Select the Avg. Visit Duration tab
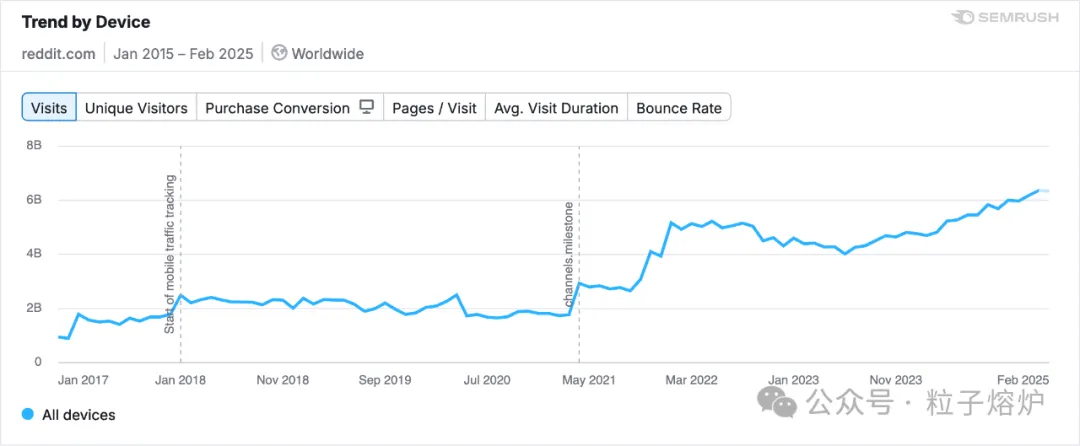The image size is (1080, 446). point(557,108)
